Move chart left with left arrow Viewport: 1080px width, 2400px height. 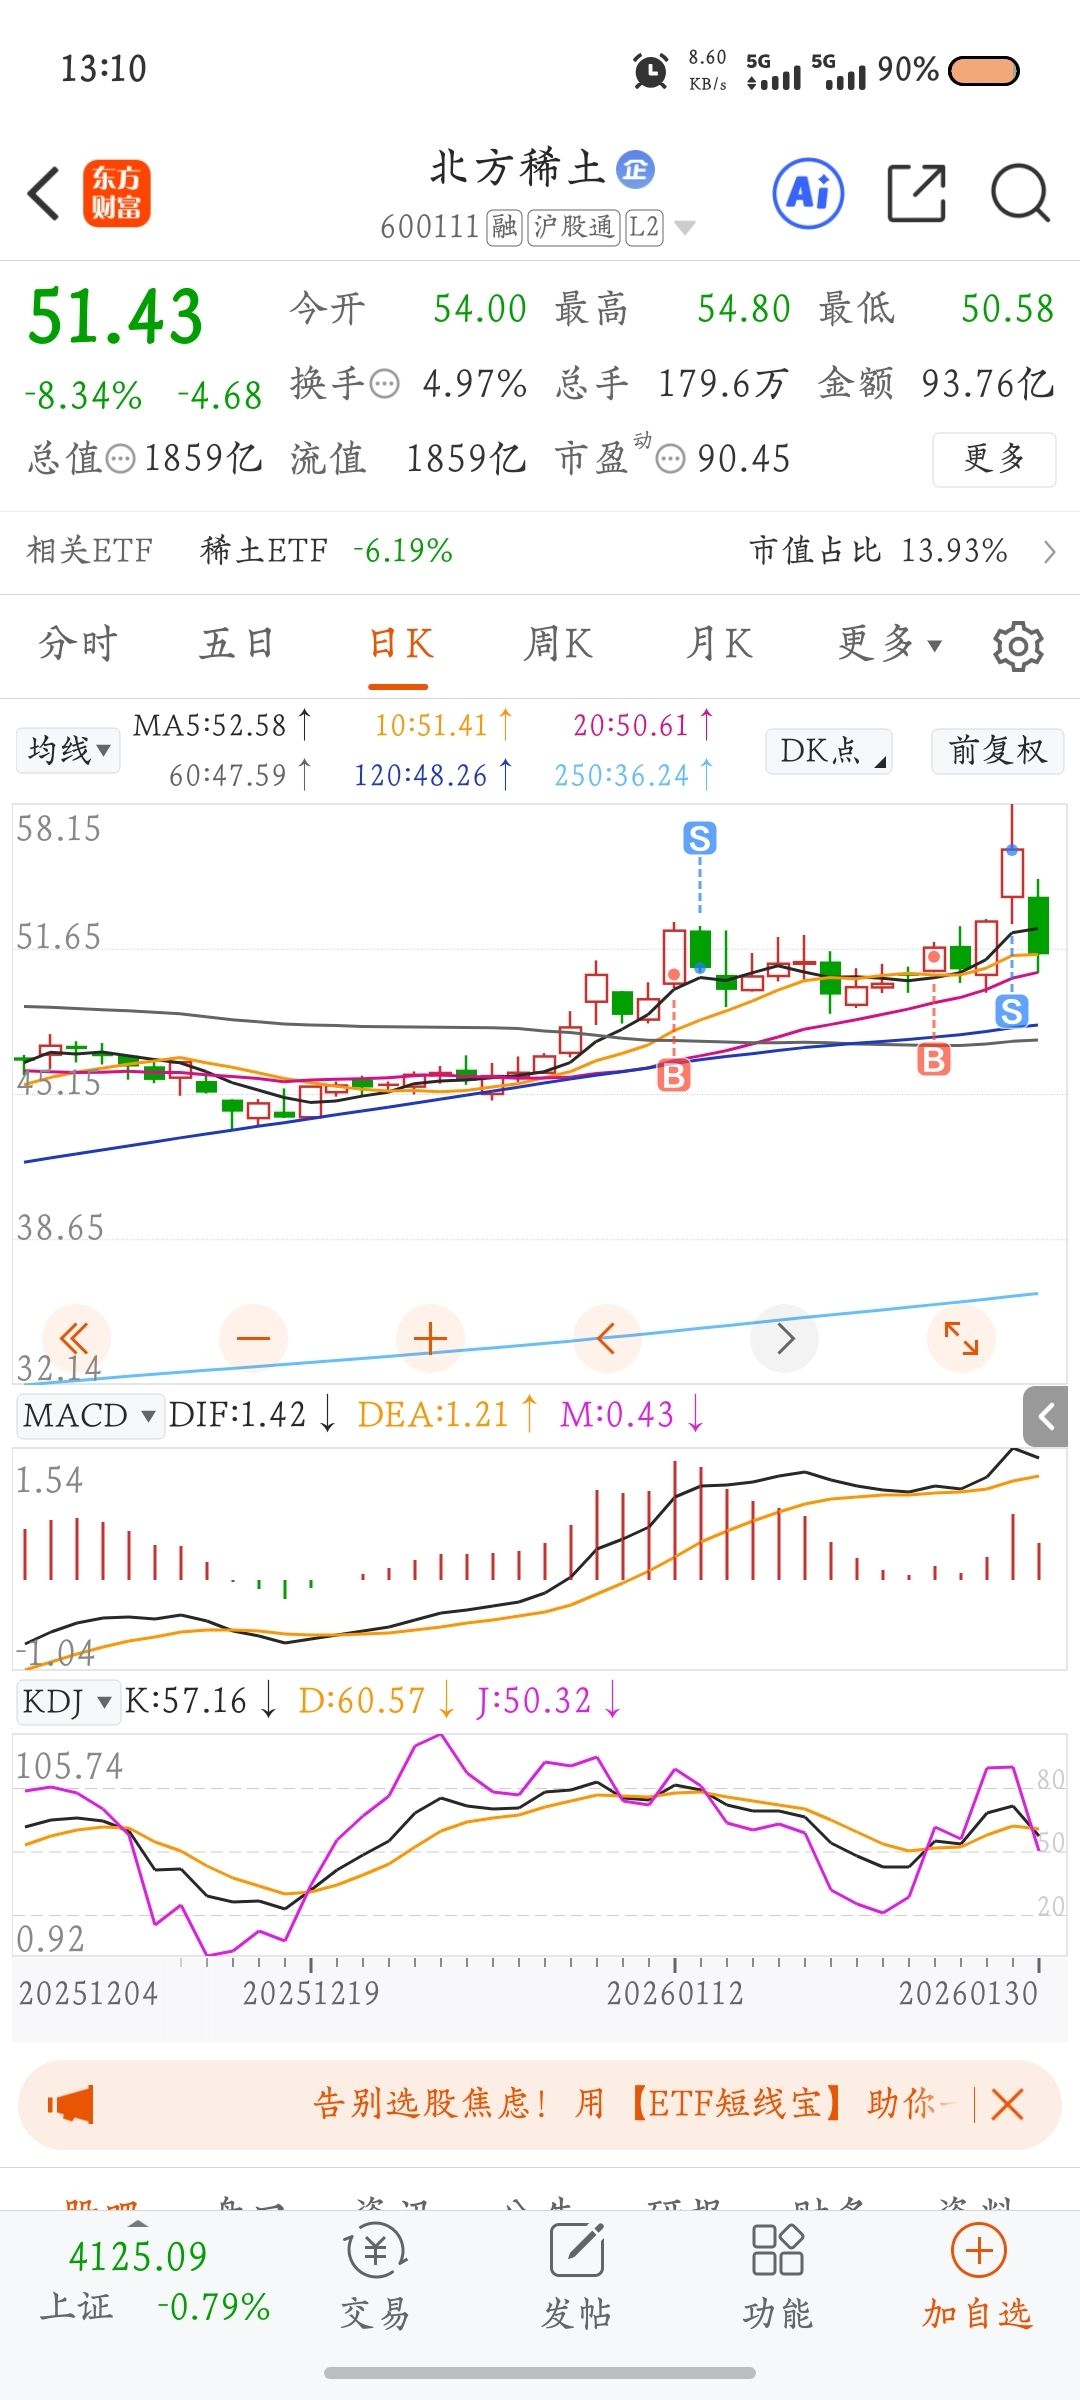pos(607,1338)
